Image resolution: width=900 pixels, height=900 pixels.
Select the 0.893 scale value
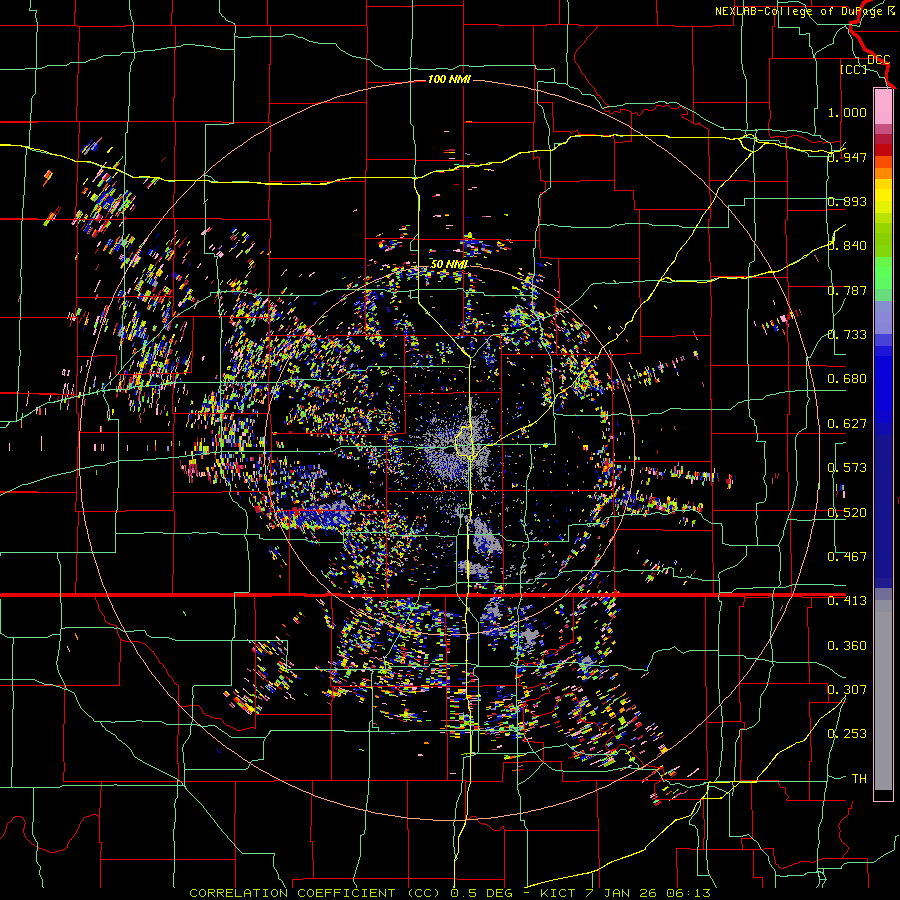point(847,201)
